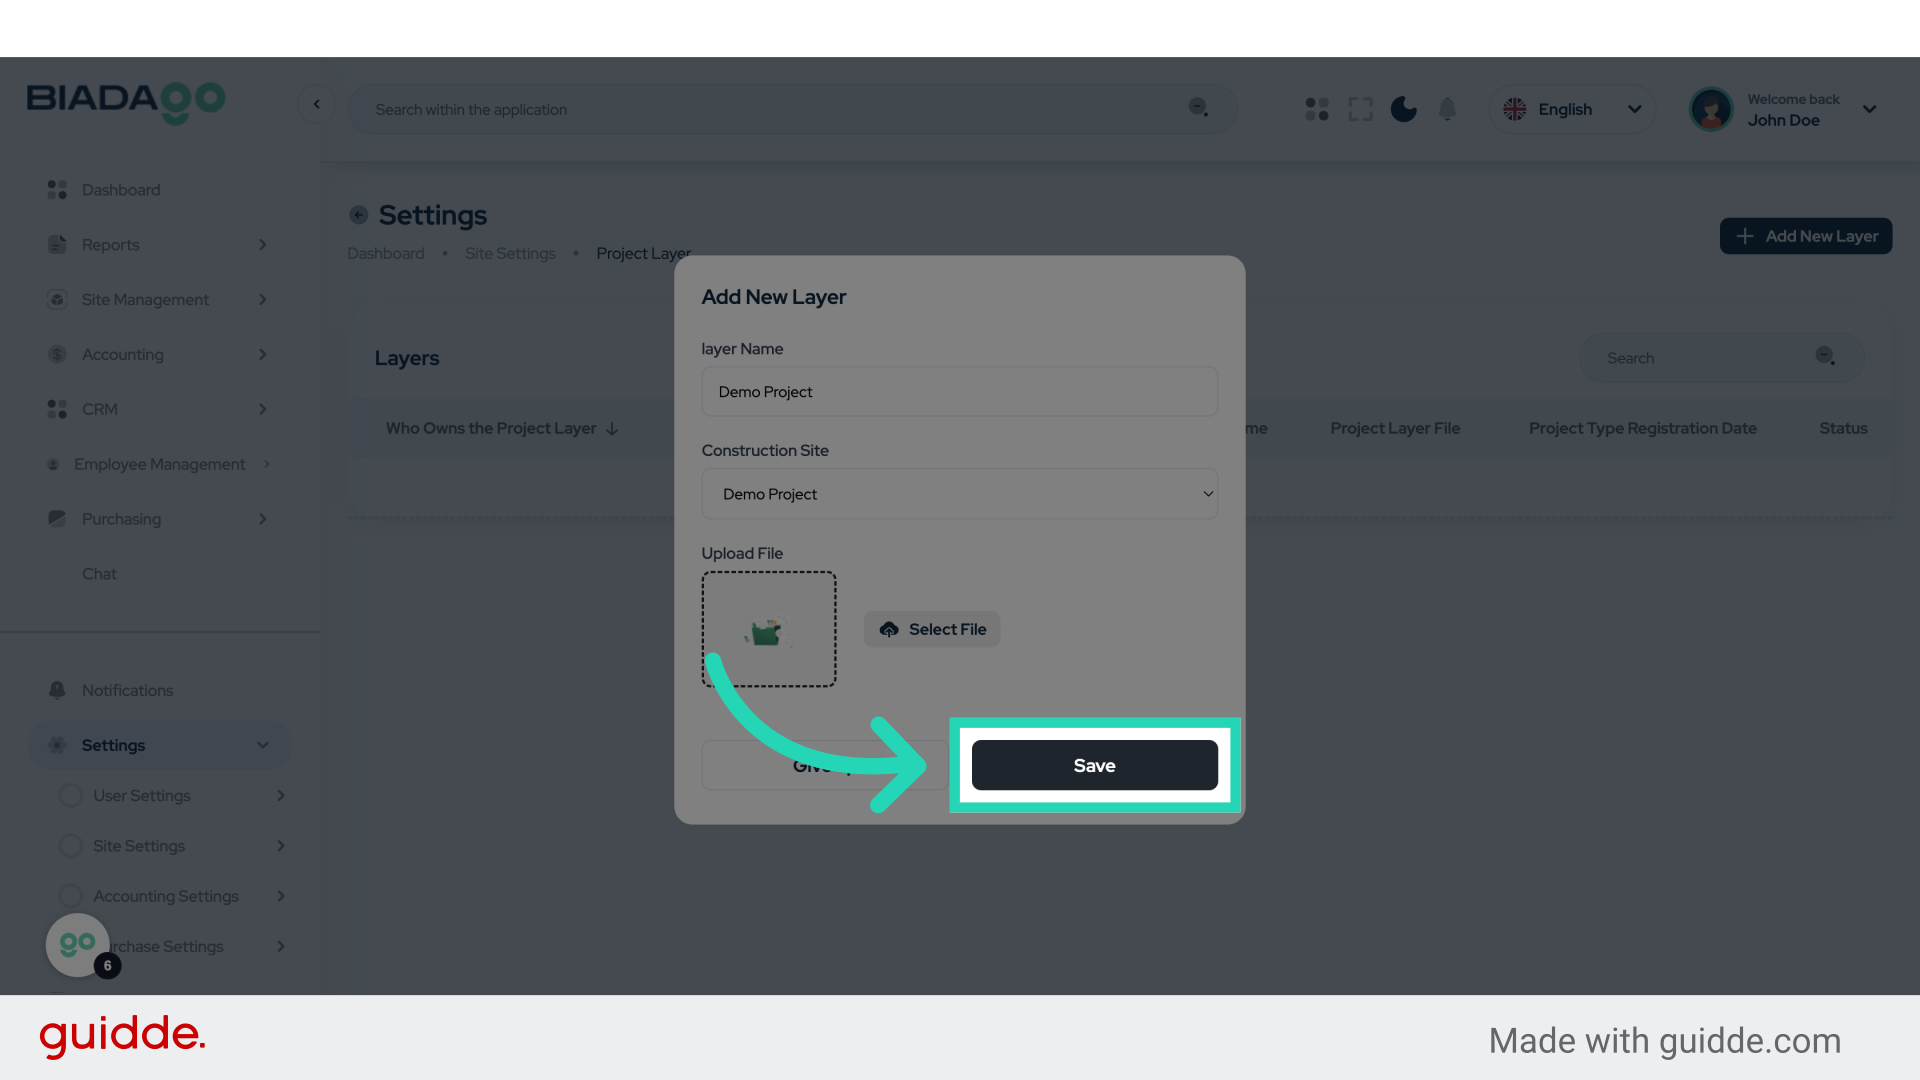
Task: Click the layer Name input field
Action: (x=959, y=392)
